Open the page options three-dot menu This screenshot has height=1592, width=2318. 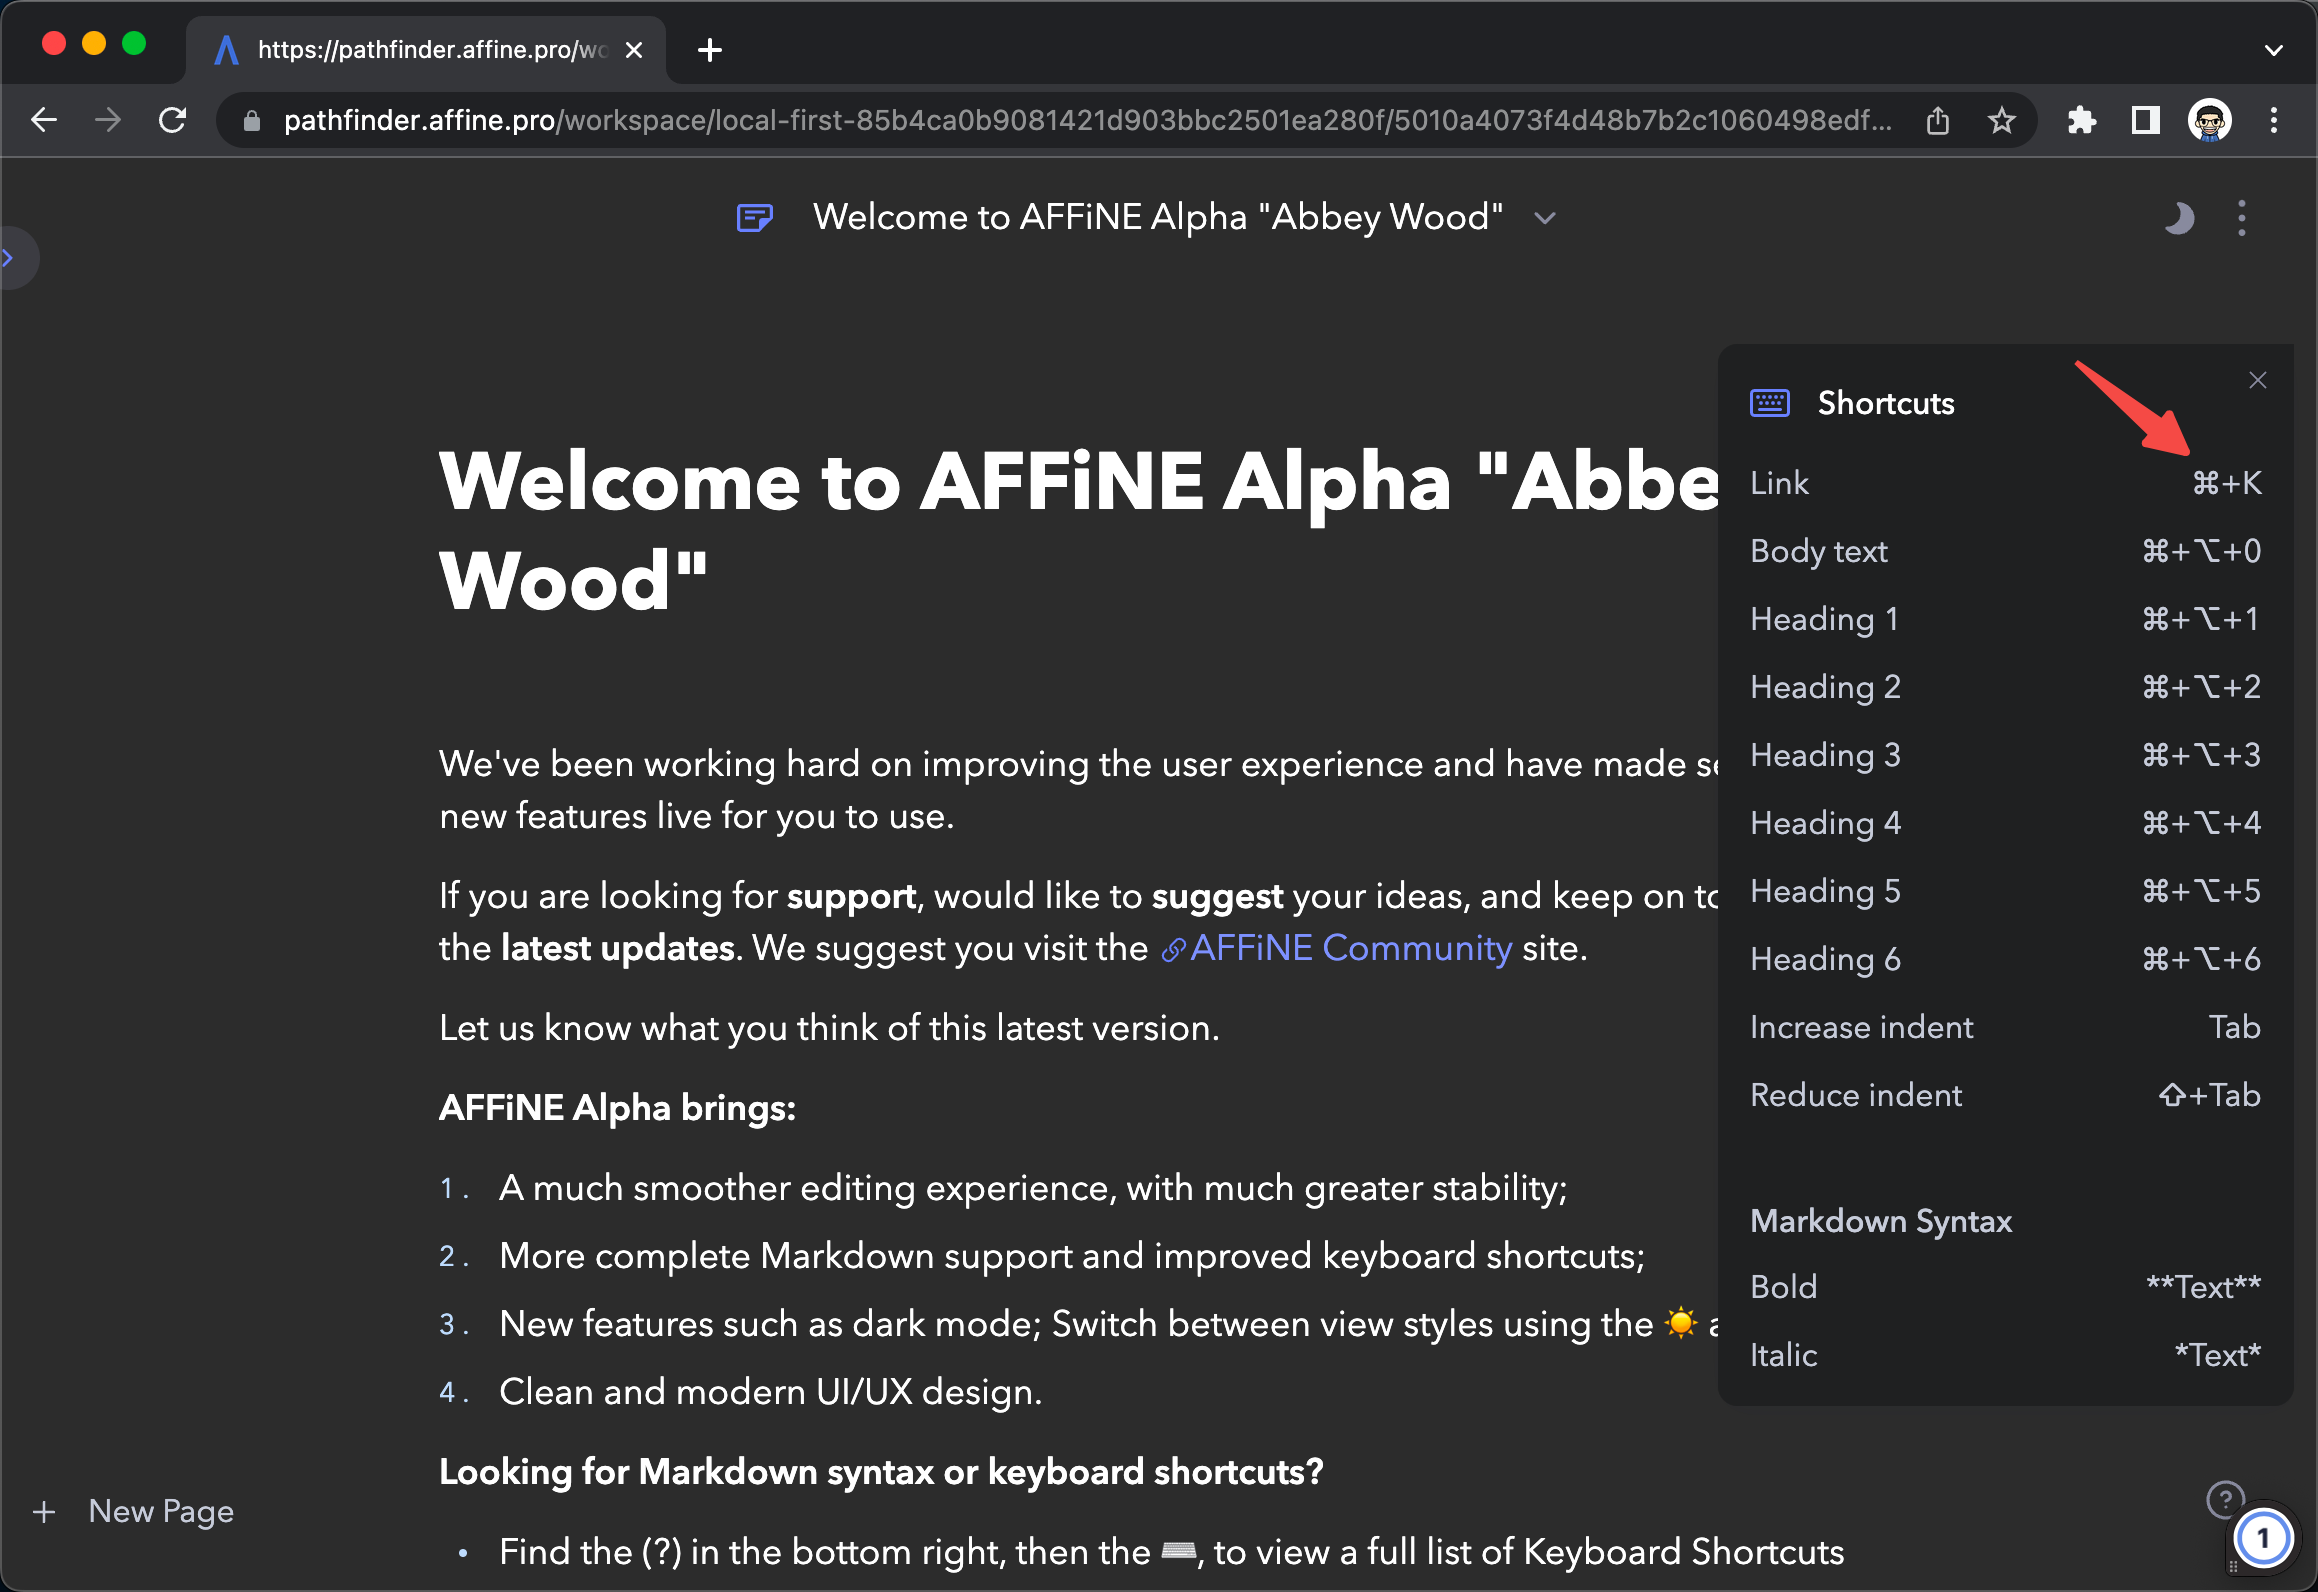click(x=2242, y=218)
